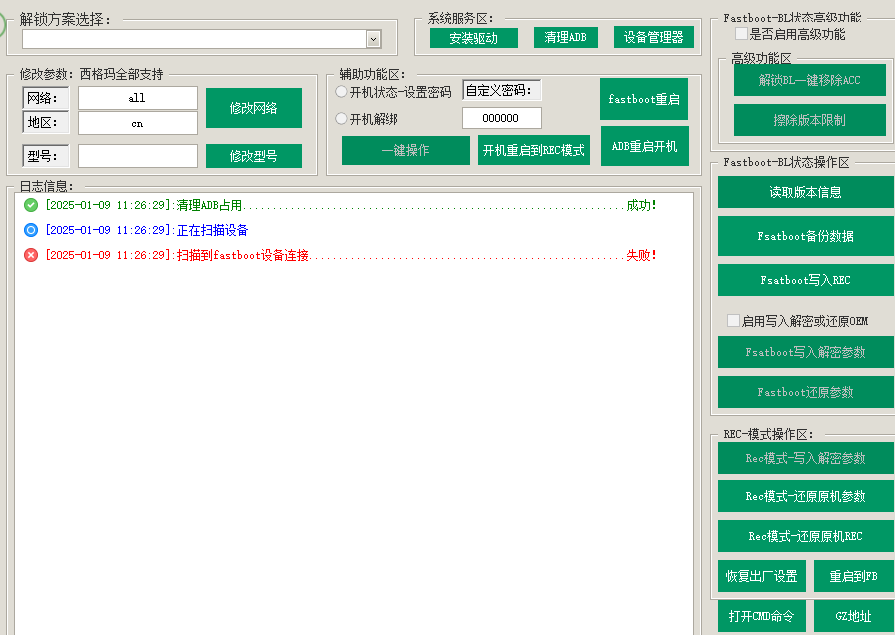Trigger the 一键操作 action
The height and width of the screenshot is (635, 895).
(406, 149)
